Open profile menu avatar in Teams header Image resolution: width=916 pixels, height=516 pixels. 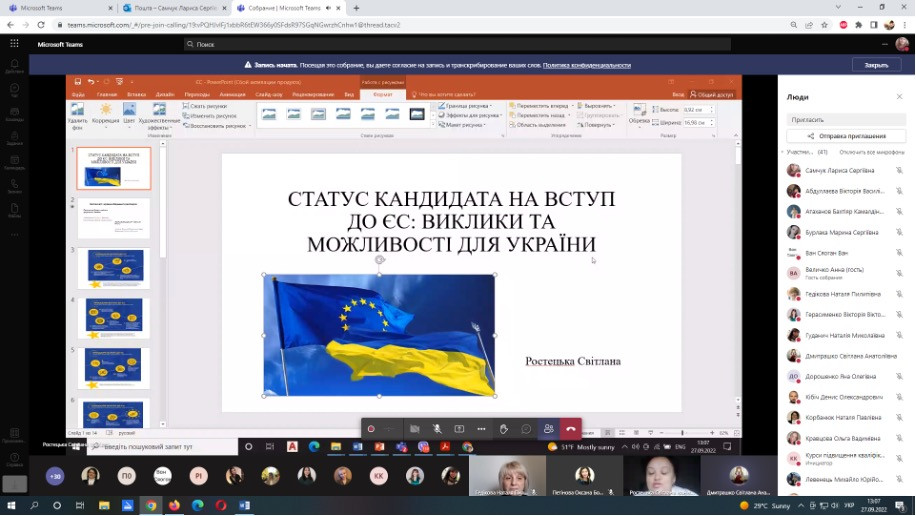899,44
